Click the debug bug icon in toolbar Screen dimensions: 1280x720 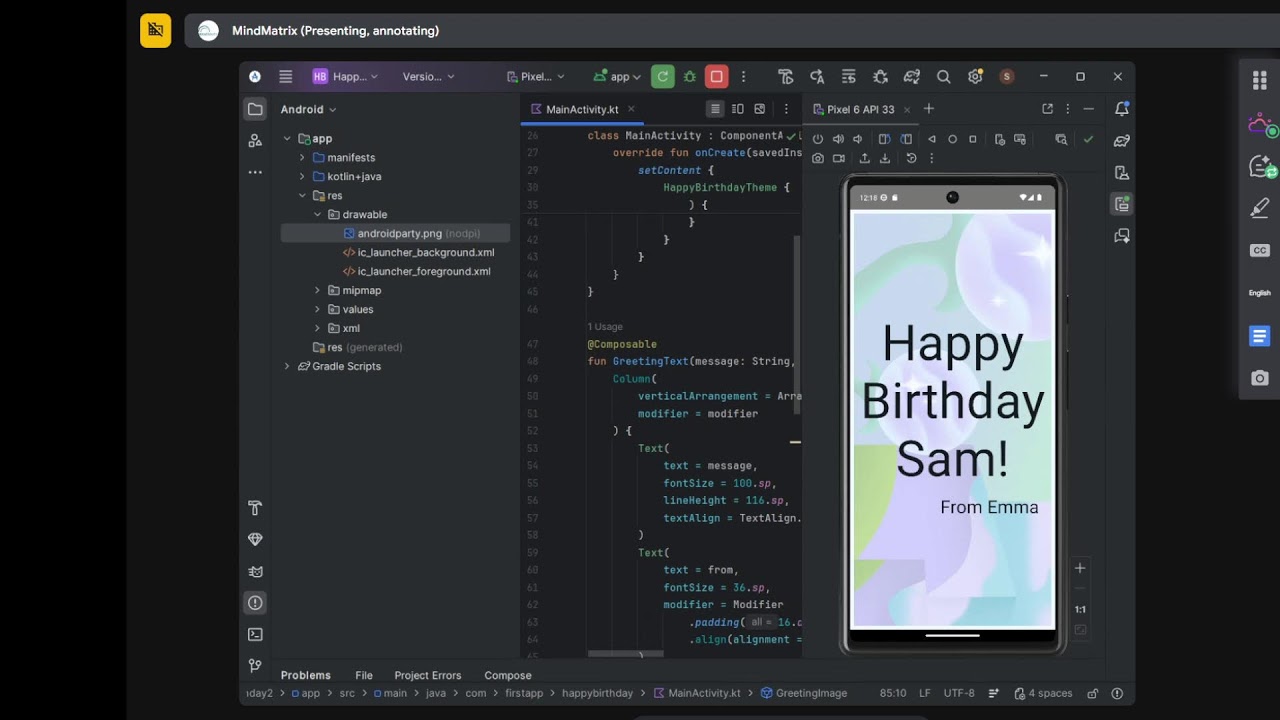point(689,76)
